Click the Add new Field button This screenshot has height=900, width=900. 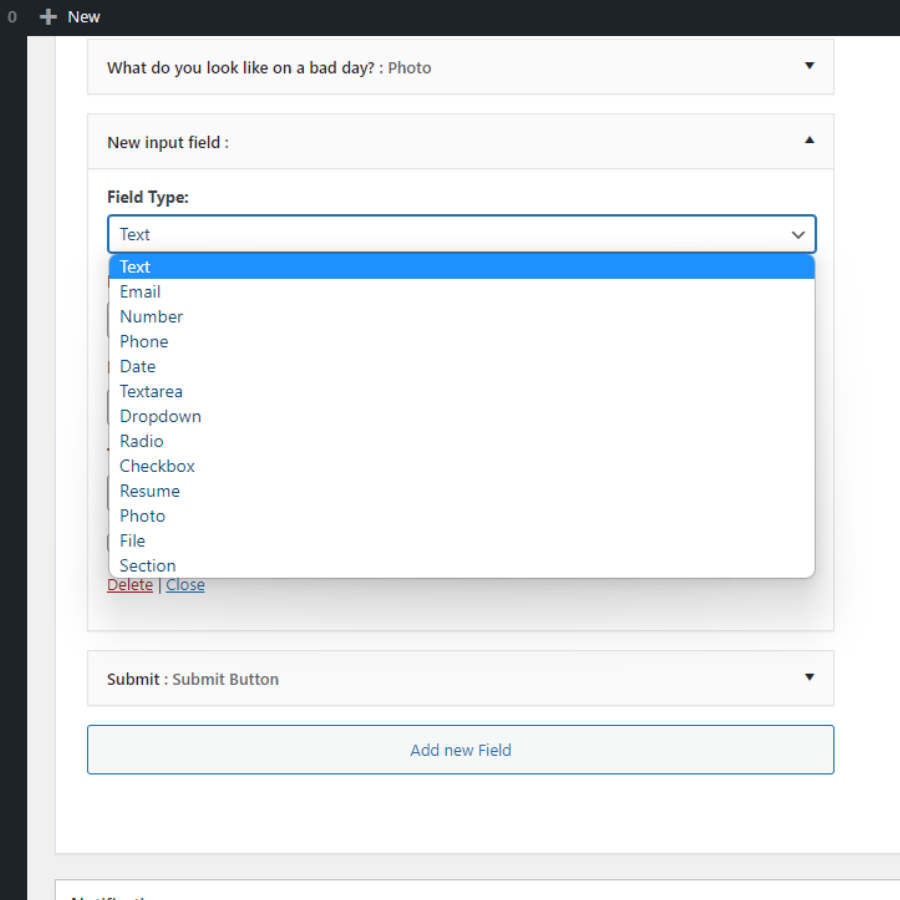[x=460, y=750]
